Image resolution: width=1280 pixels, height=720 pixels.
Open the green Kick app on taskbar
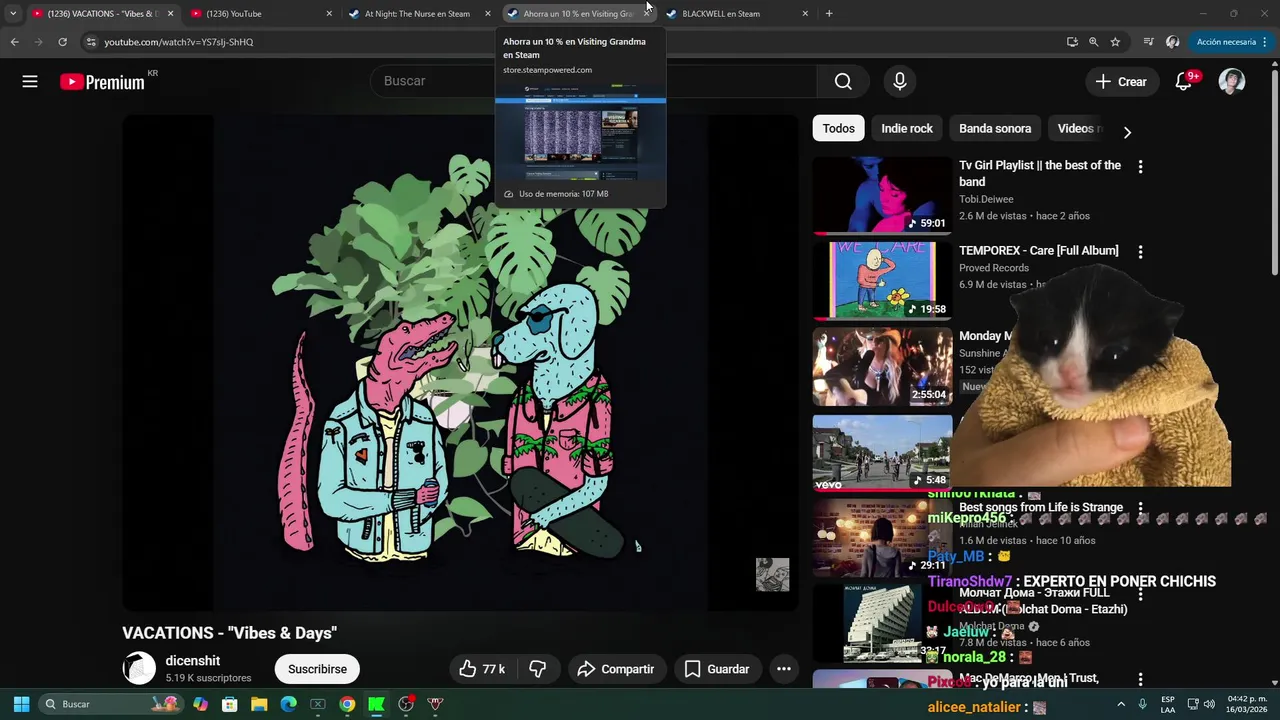click(376, 704)
